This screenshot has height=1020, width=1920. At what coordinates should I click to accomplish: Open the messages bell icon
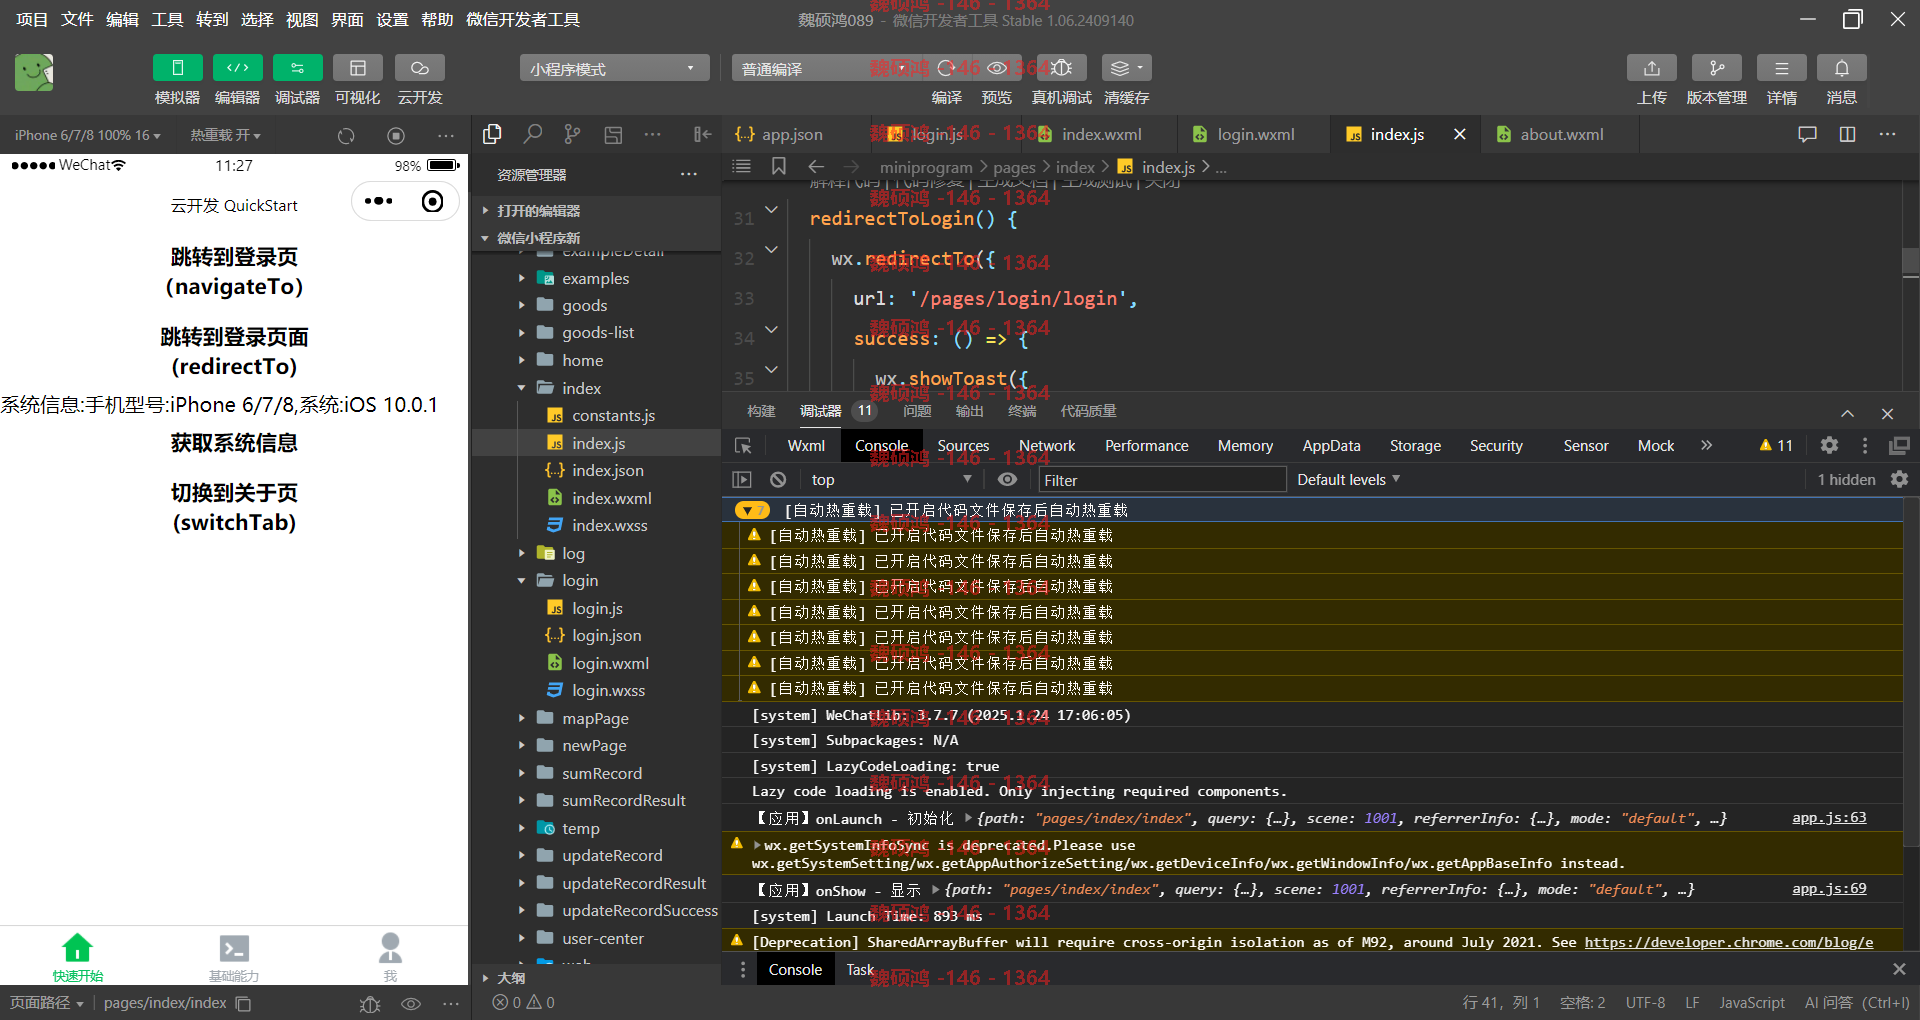point(1841,68)
